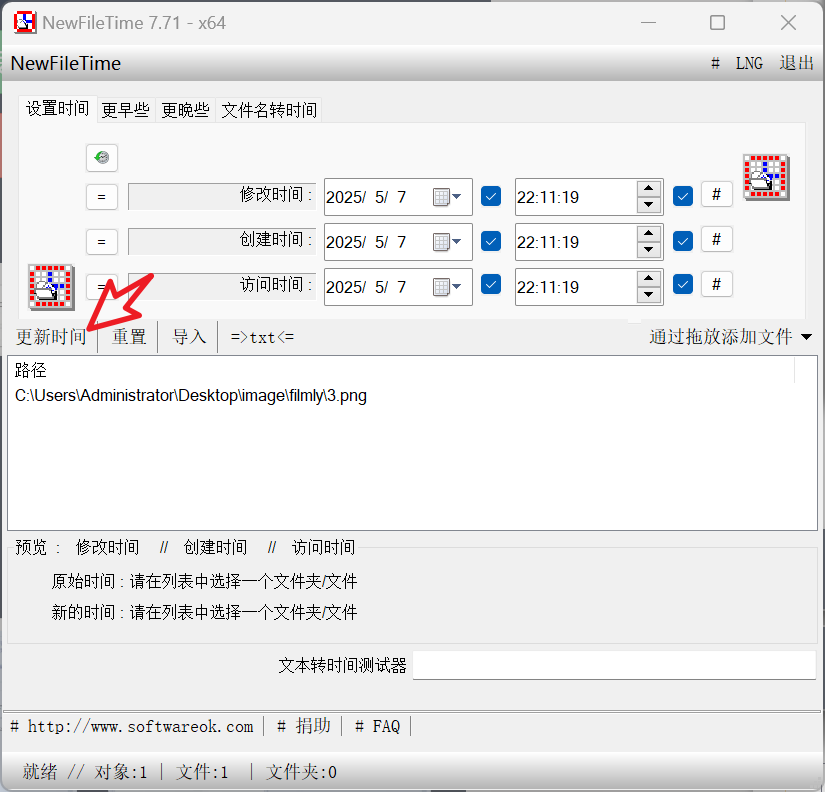The height and width of the screenshot is (792, 825).
Task: Select the '#' icon in the title bar area
Action: coord(715,63)
